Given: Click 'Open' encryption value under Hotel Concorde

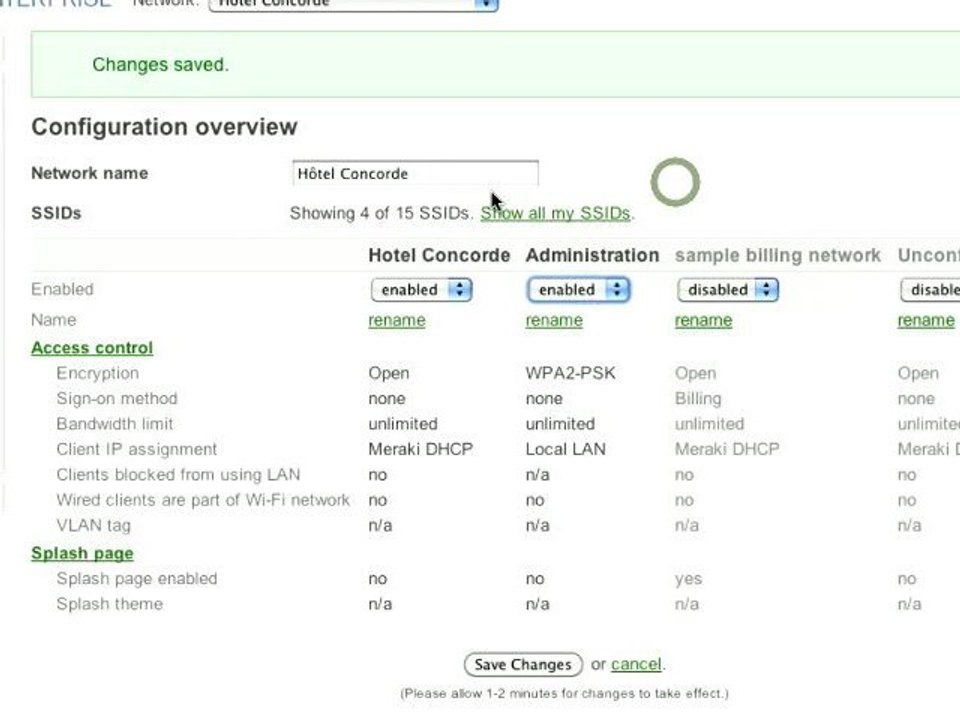Looking at the screenshot, I should pos(389,373).
